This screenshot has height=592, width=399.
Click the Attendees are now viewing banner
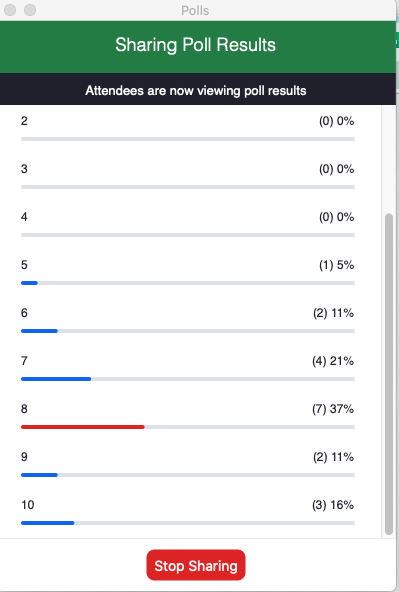pos(196,91)
